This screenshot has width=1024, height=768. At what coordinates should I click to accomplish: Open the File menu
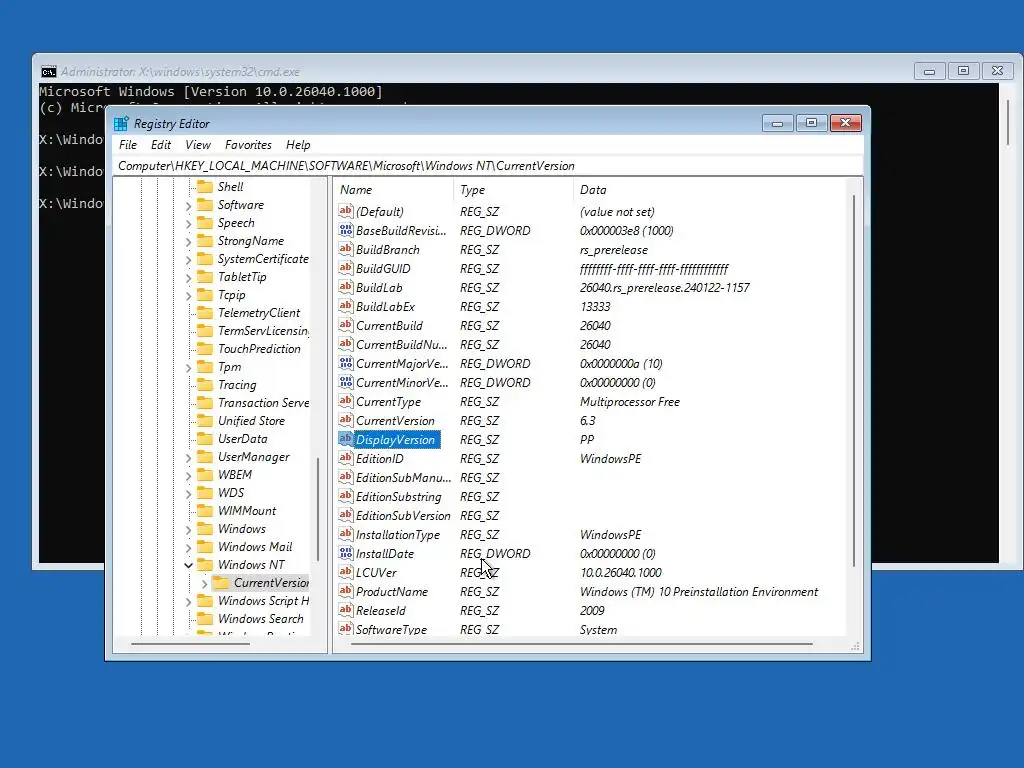[128, 145]
